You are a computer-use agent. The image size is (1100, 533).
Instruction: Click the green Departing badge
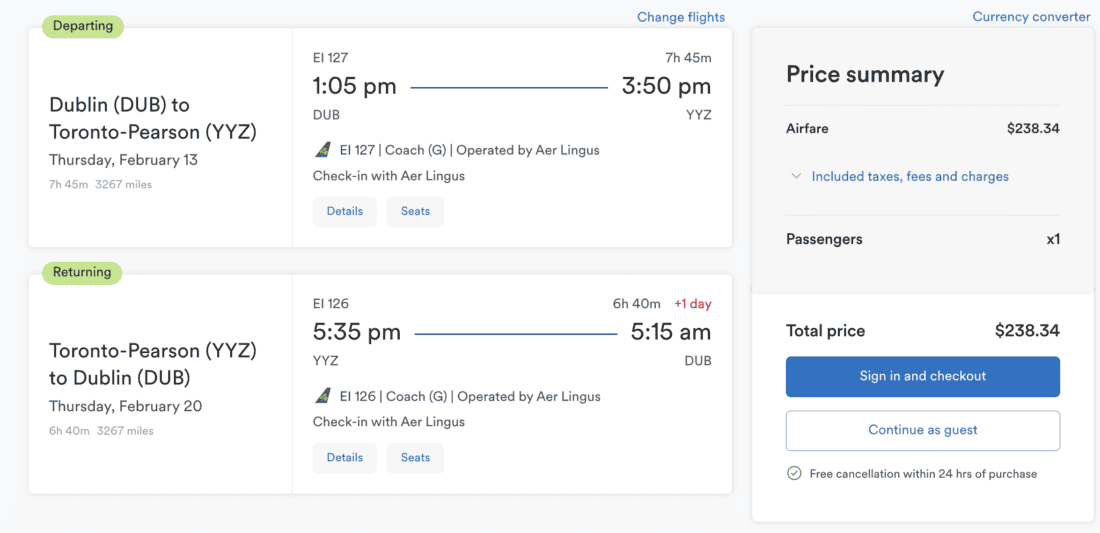point(83,26)
